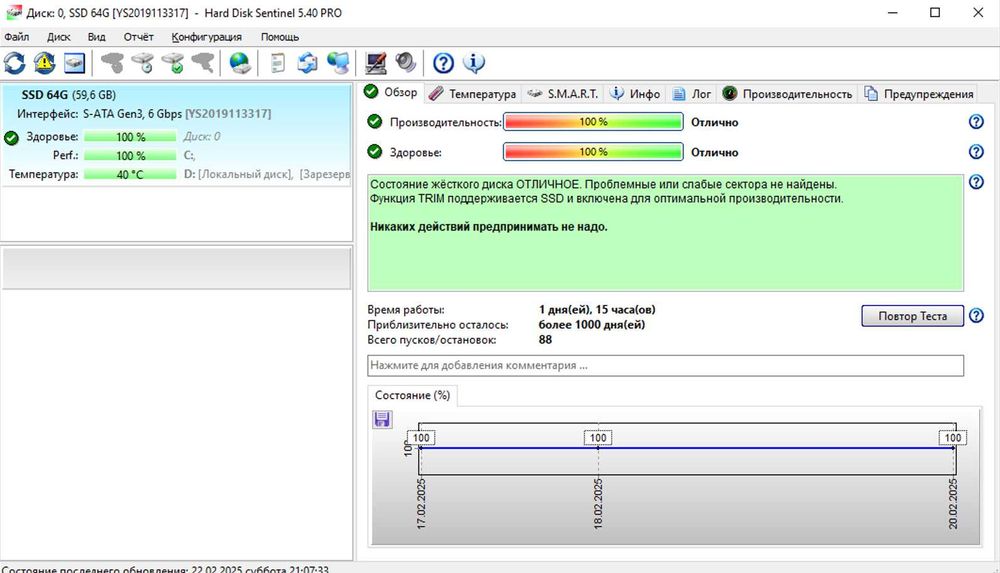Click help icon beside the green status box

[x=976, y=182]
